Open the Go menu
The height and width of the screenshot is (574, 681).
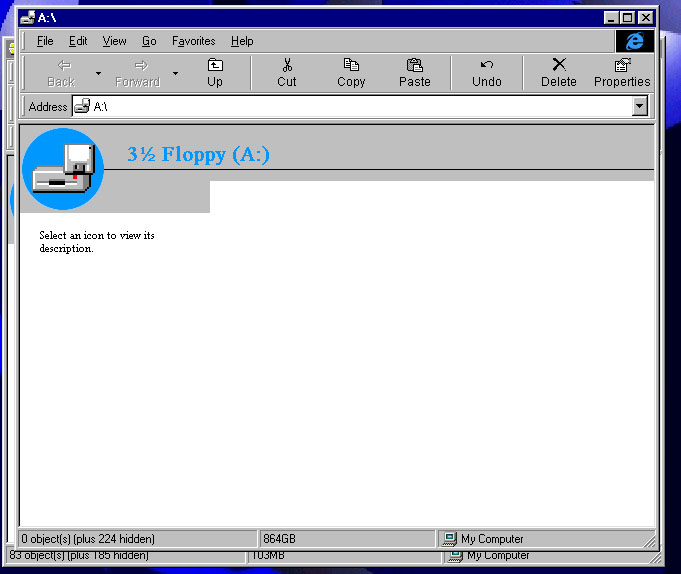click(149, 41)
